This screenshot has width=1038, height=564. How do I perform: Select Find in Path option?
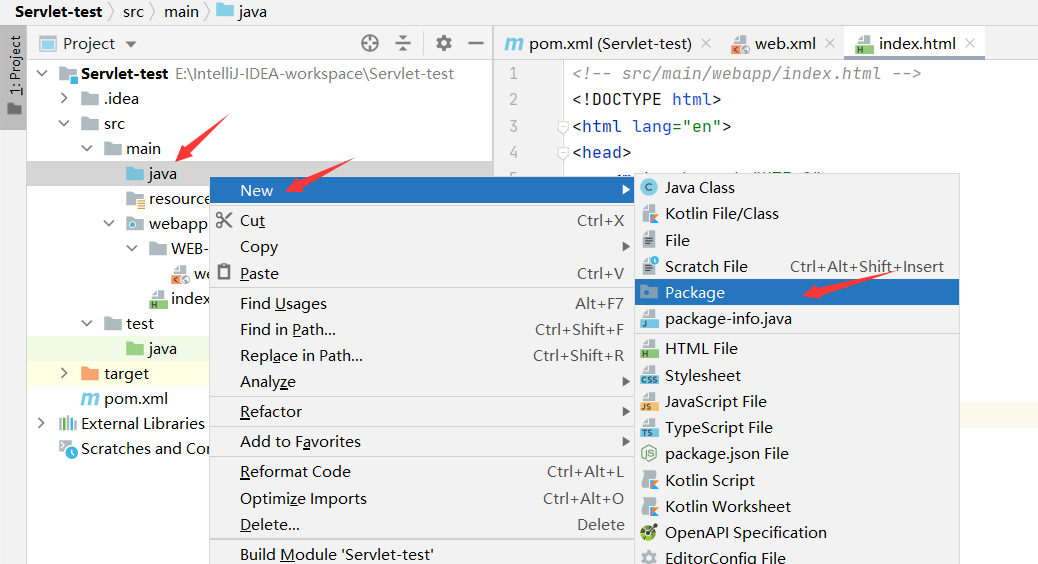click(x=422, y=329)
